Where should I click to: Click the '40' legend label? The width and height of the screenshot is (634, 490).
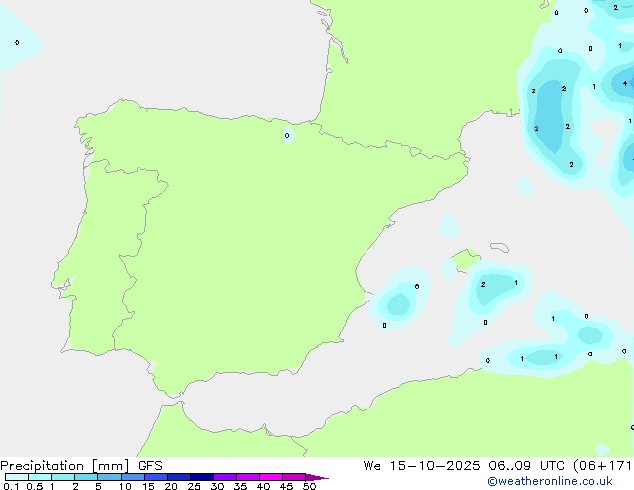click(x=263, y=486)
